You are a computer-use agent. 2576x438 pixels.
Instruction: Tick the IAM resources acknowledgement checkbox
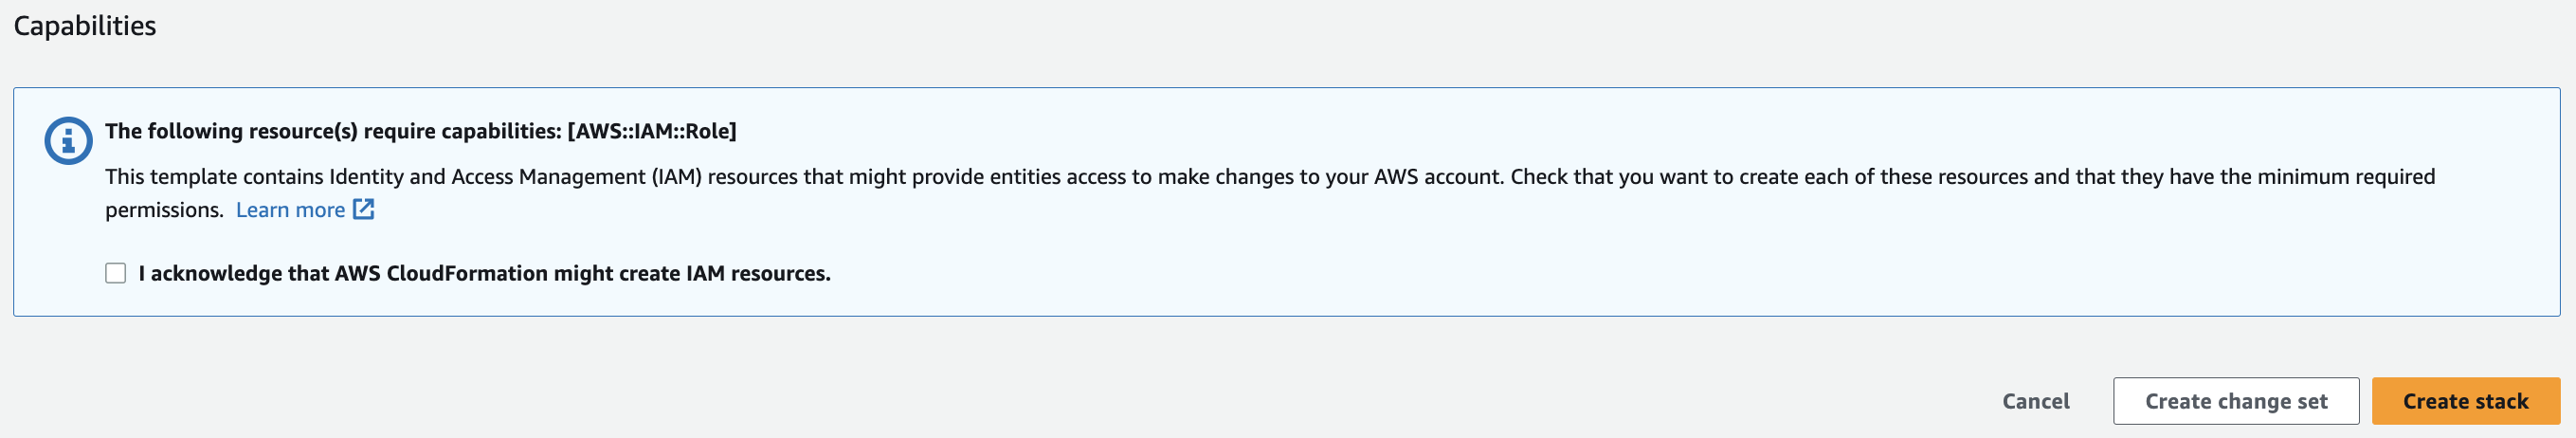click(x=116, y=273)
